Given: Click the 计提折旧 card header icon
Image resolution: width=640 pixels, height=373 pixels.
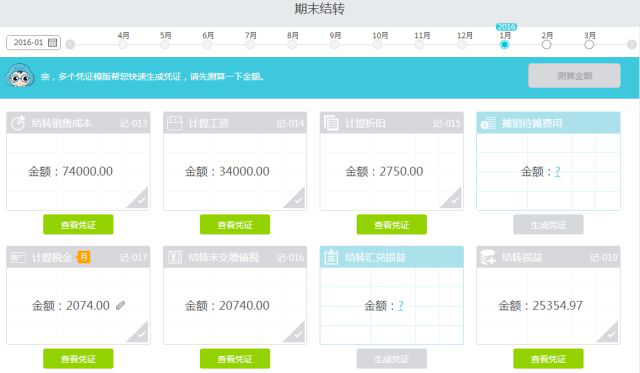Looking at the screenshot, I should tap(331, 123).
